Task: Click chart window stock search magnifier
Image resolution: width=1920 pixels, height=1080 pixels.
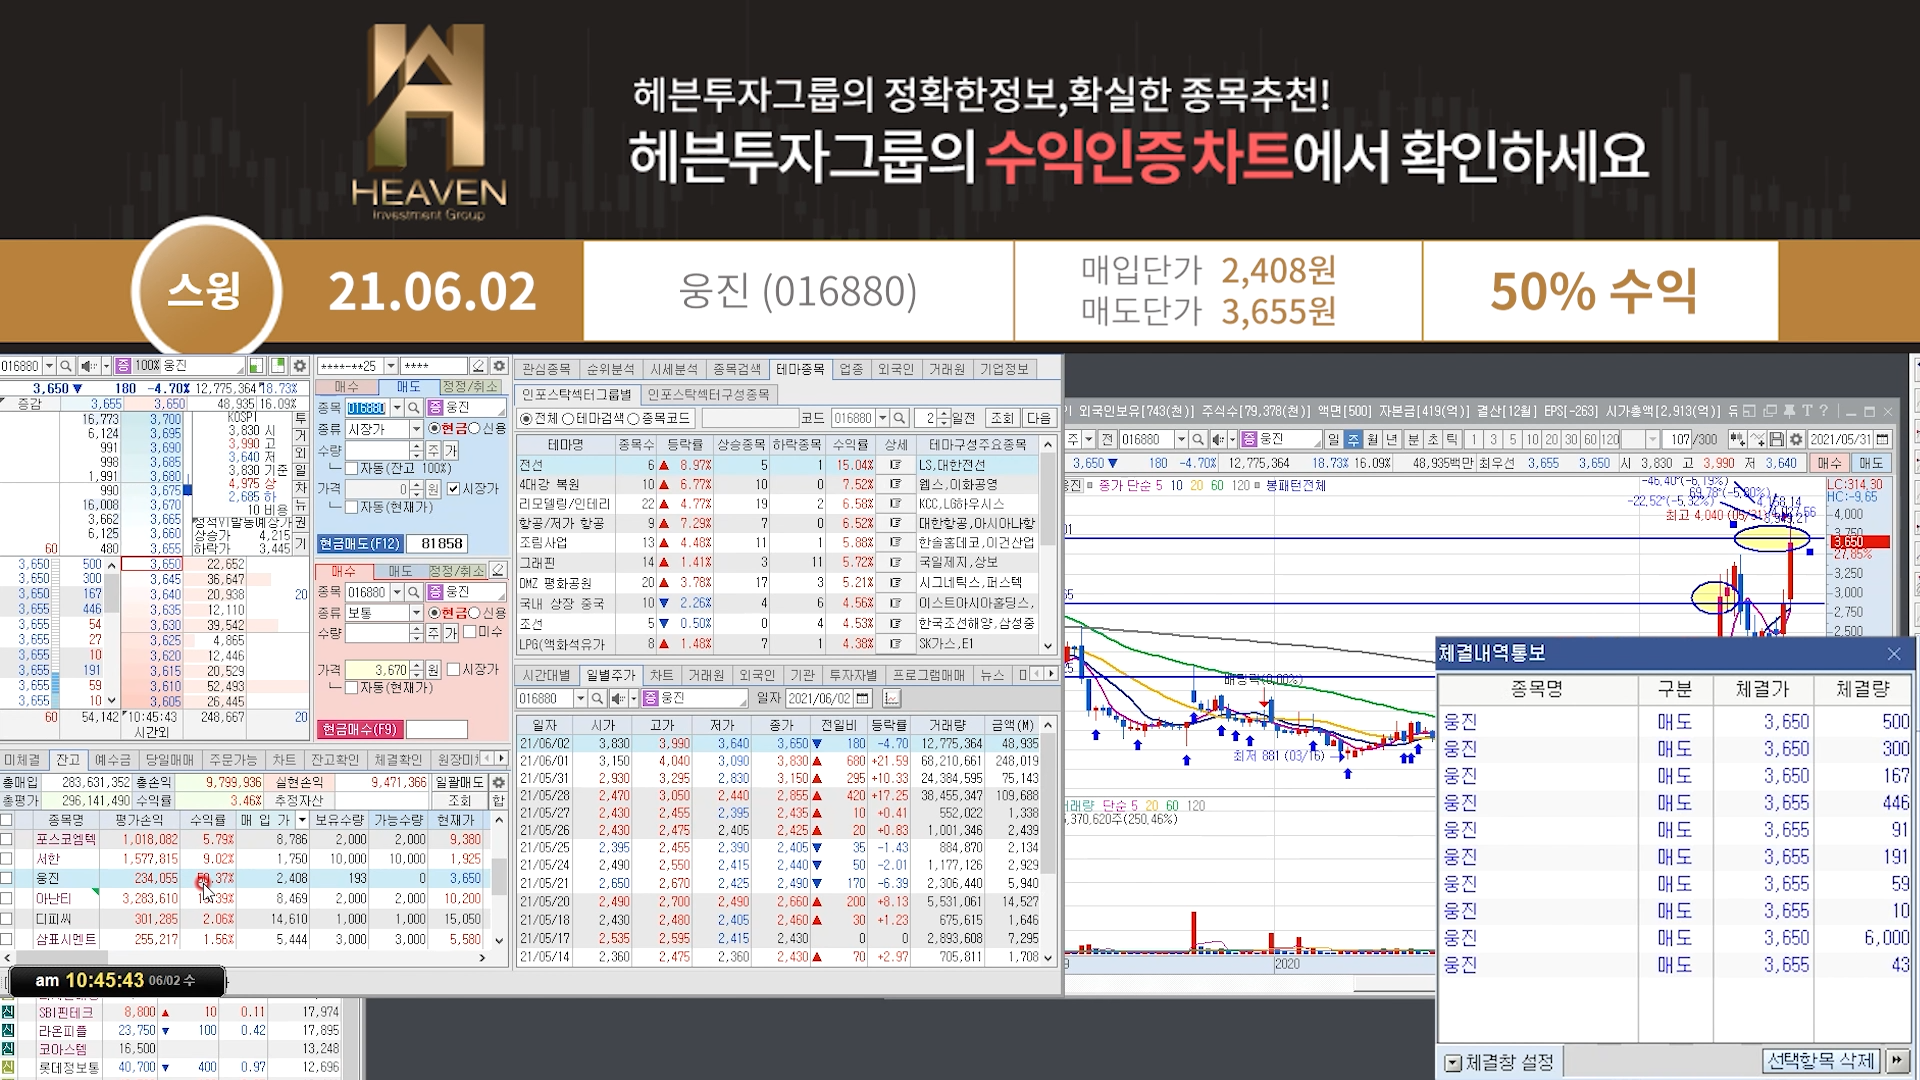Action: 1198,439
